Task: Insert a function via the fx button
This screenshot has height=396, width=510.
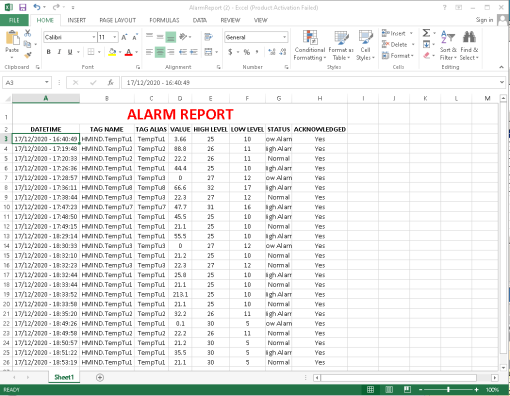Action: tap(110, 82)
